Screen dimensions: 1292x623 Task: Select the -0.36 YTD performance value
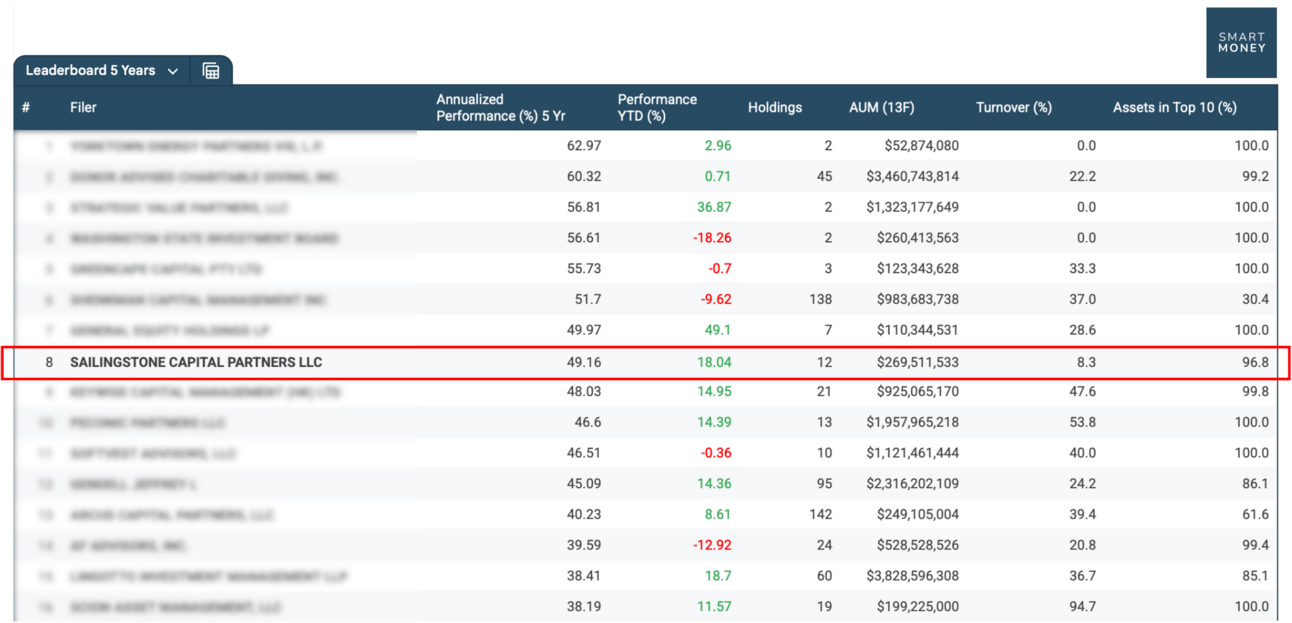click(x=714, y=454)
